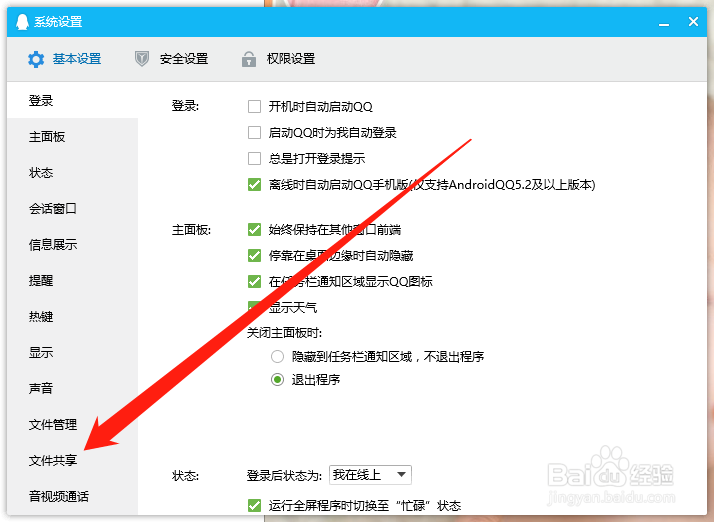The width and height of the screenshot is (714, 522).
Task: Go to 文件管理 settings
Action: pyautogui.click(x=72, y=425)
